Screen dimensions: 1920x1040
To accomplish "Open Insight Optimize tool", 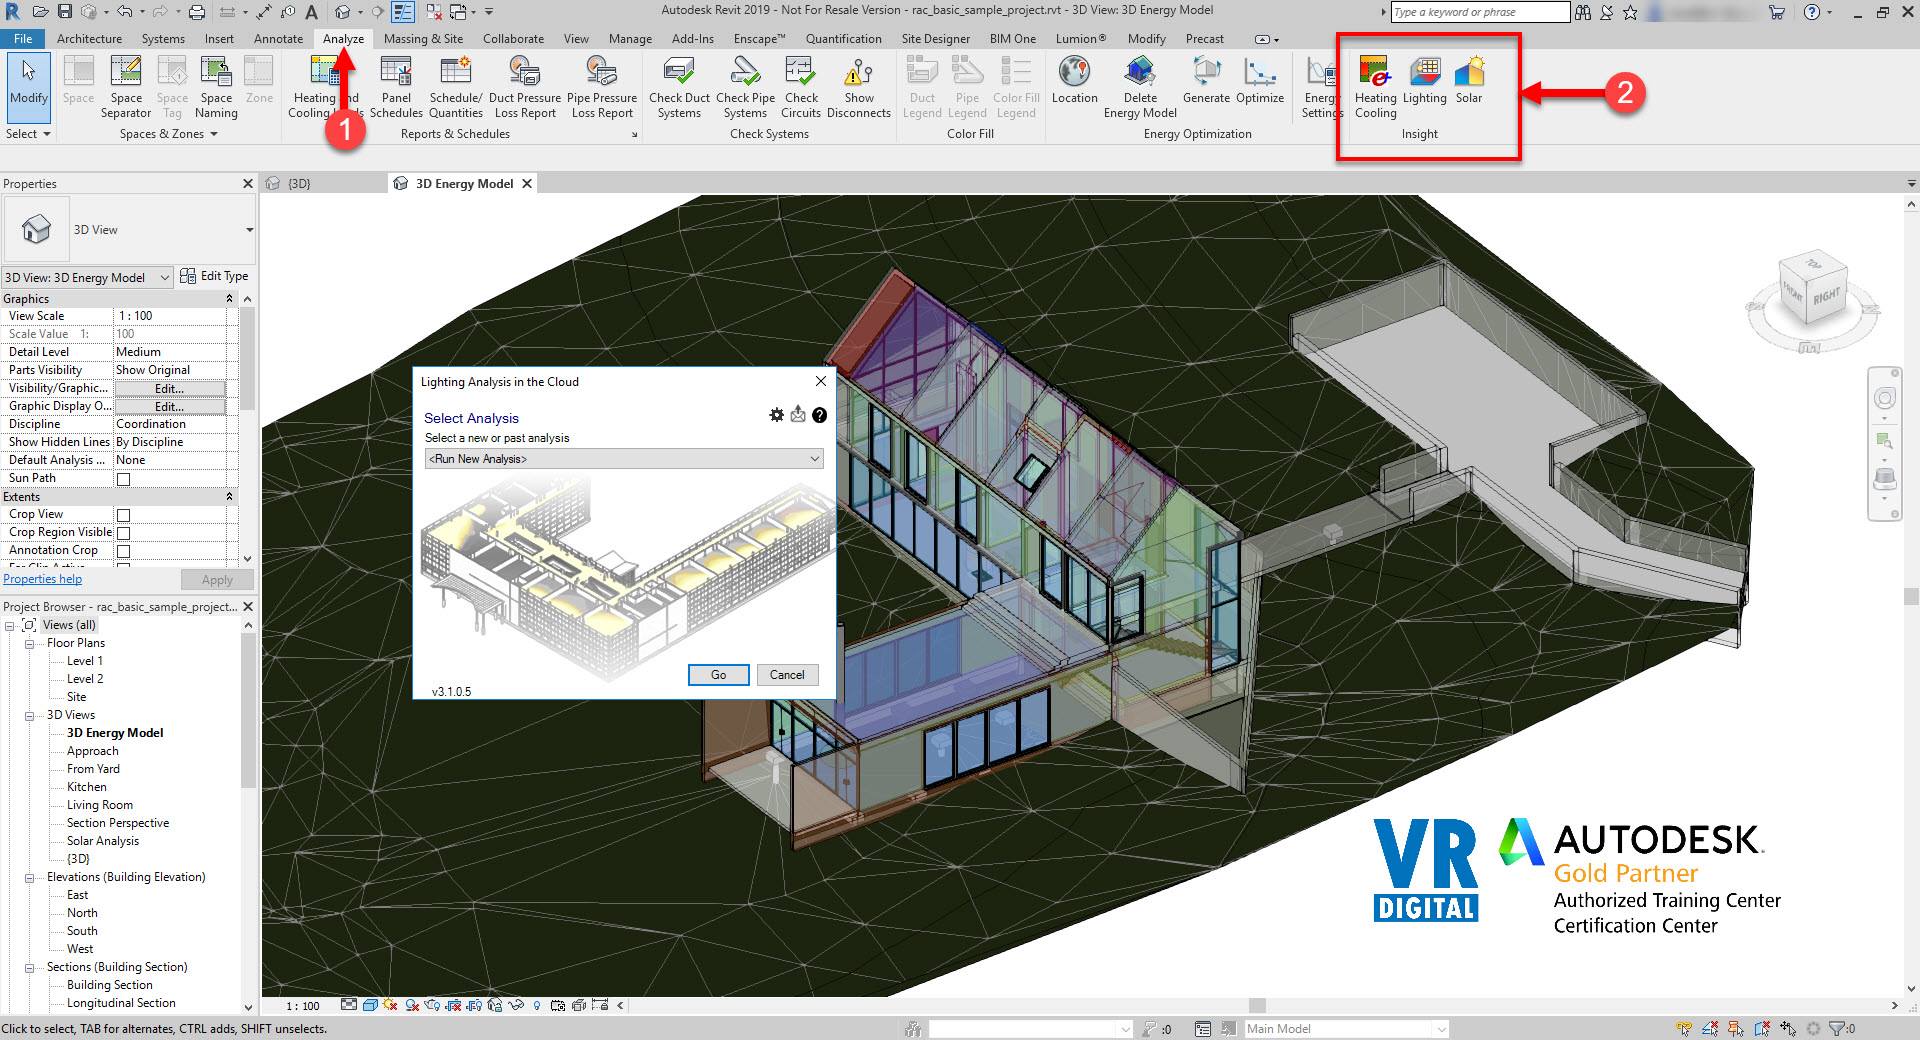I will tap(1260, 80).
